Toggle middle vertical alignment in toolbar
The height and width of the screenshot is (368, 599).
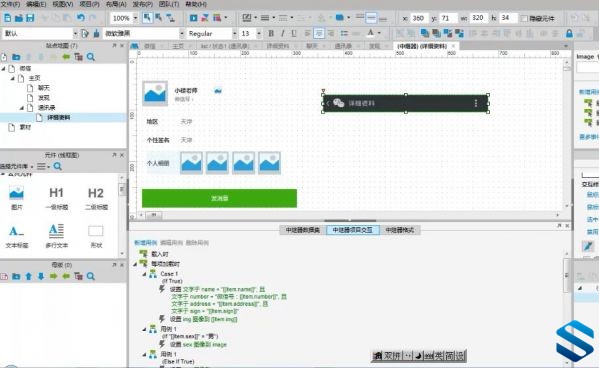[x=371, y=18]
